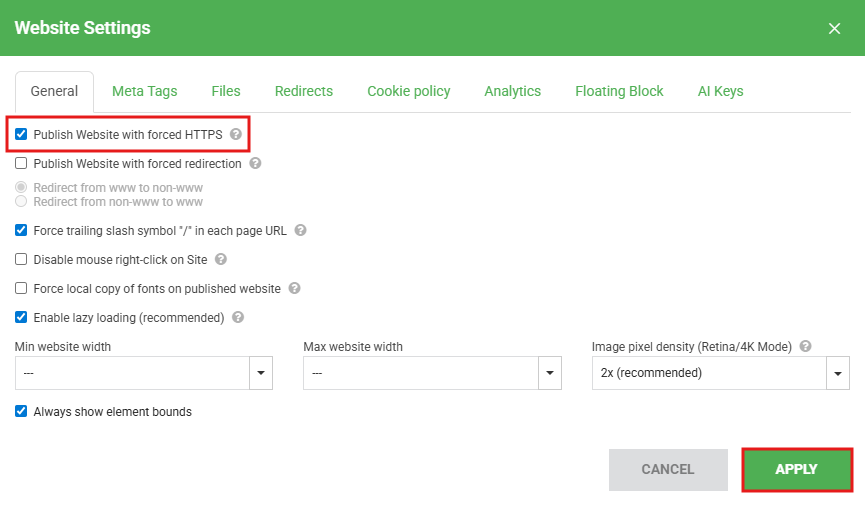Click the Cancel button
The width and height of the screenshot is (865, 506).
coord(667,469)
